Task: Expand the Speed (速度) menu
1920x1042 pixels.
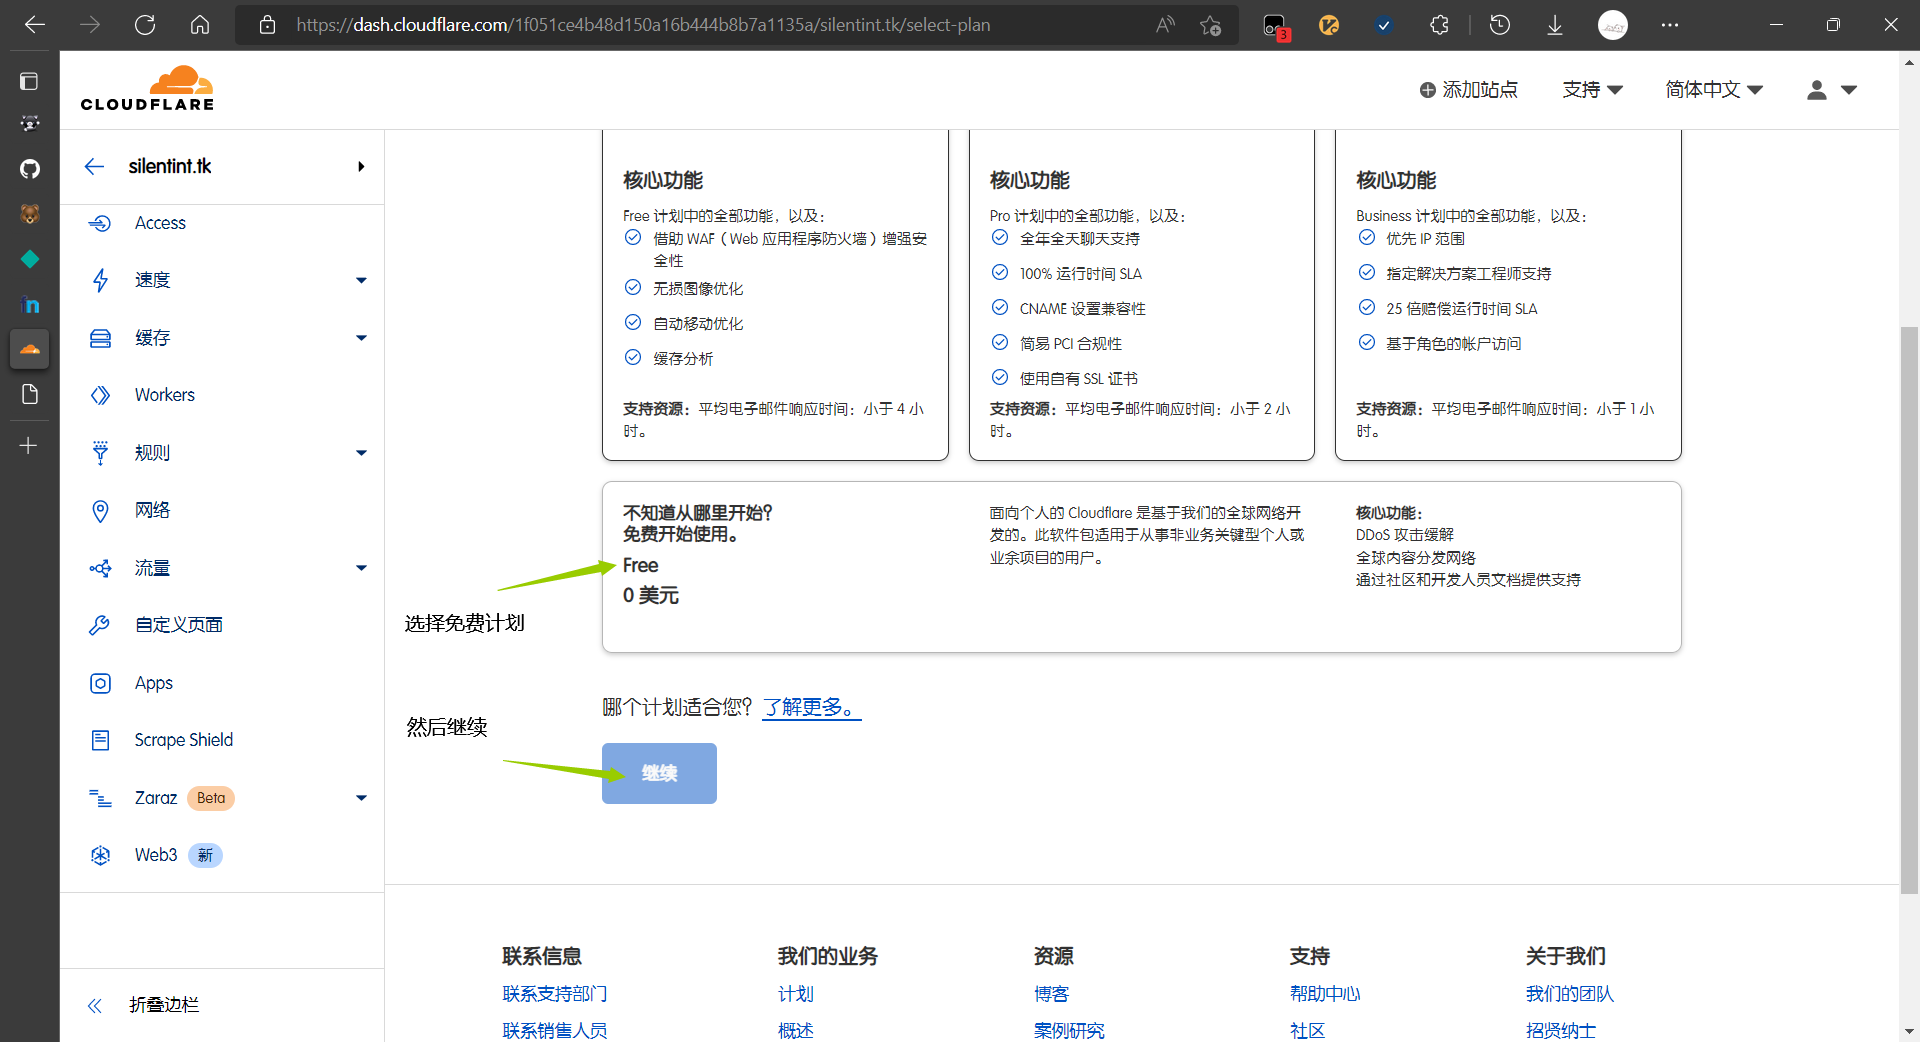Action: point(361,280)
